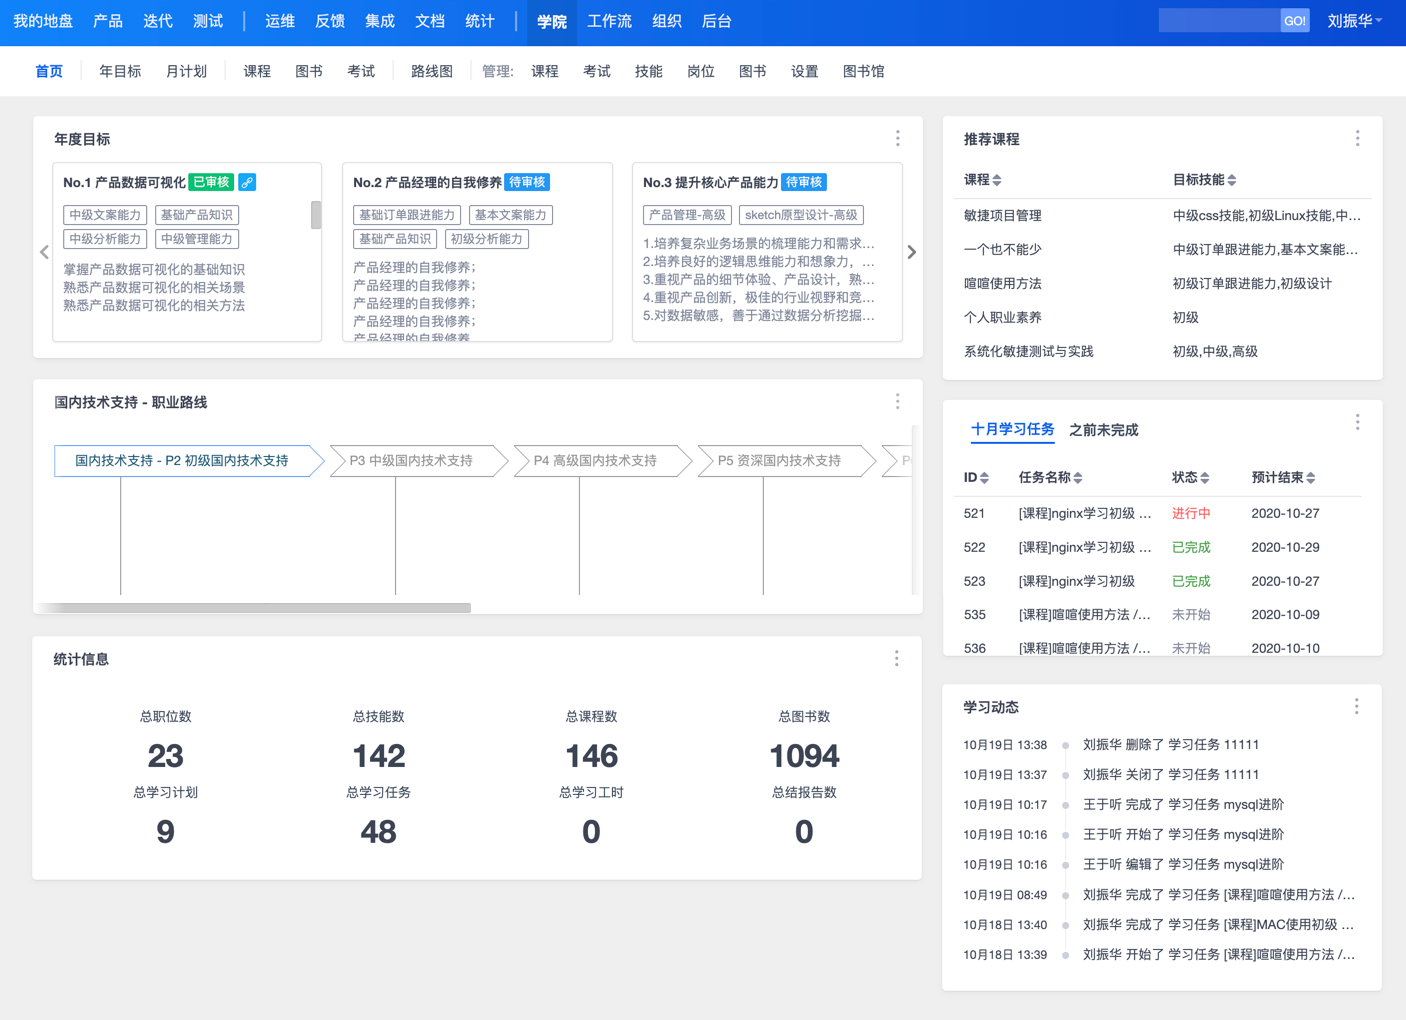Open the 敏捷项目管理 recommended course
The height and width of the screenshot is (1020, 1406).
point(1002,216)
